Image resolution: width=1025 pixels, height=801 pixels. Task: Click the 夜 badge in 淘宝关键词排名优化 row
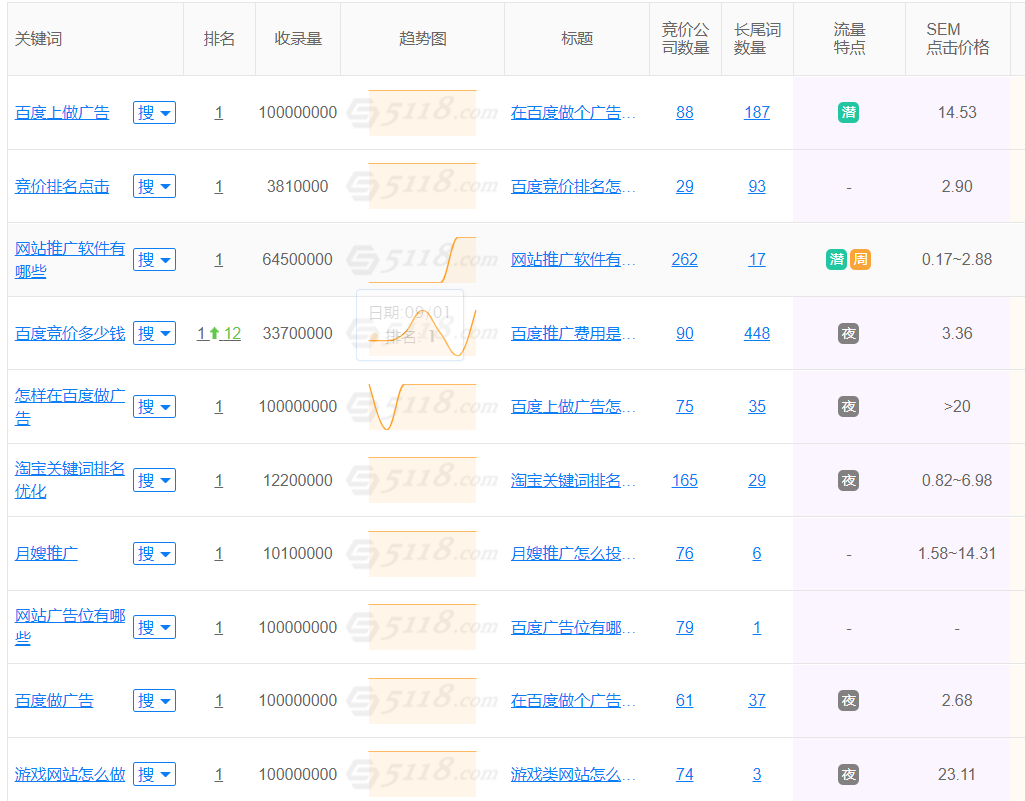pos(848,481)
